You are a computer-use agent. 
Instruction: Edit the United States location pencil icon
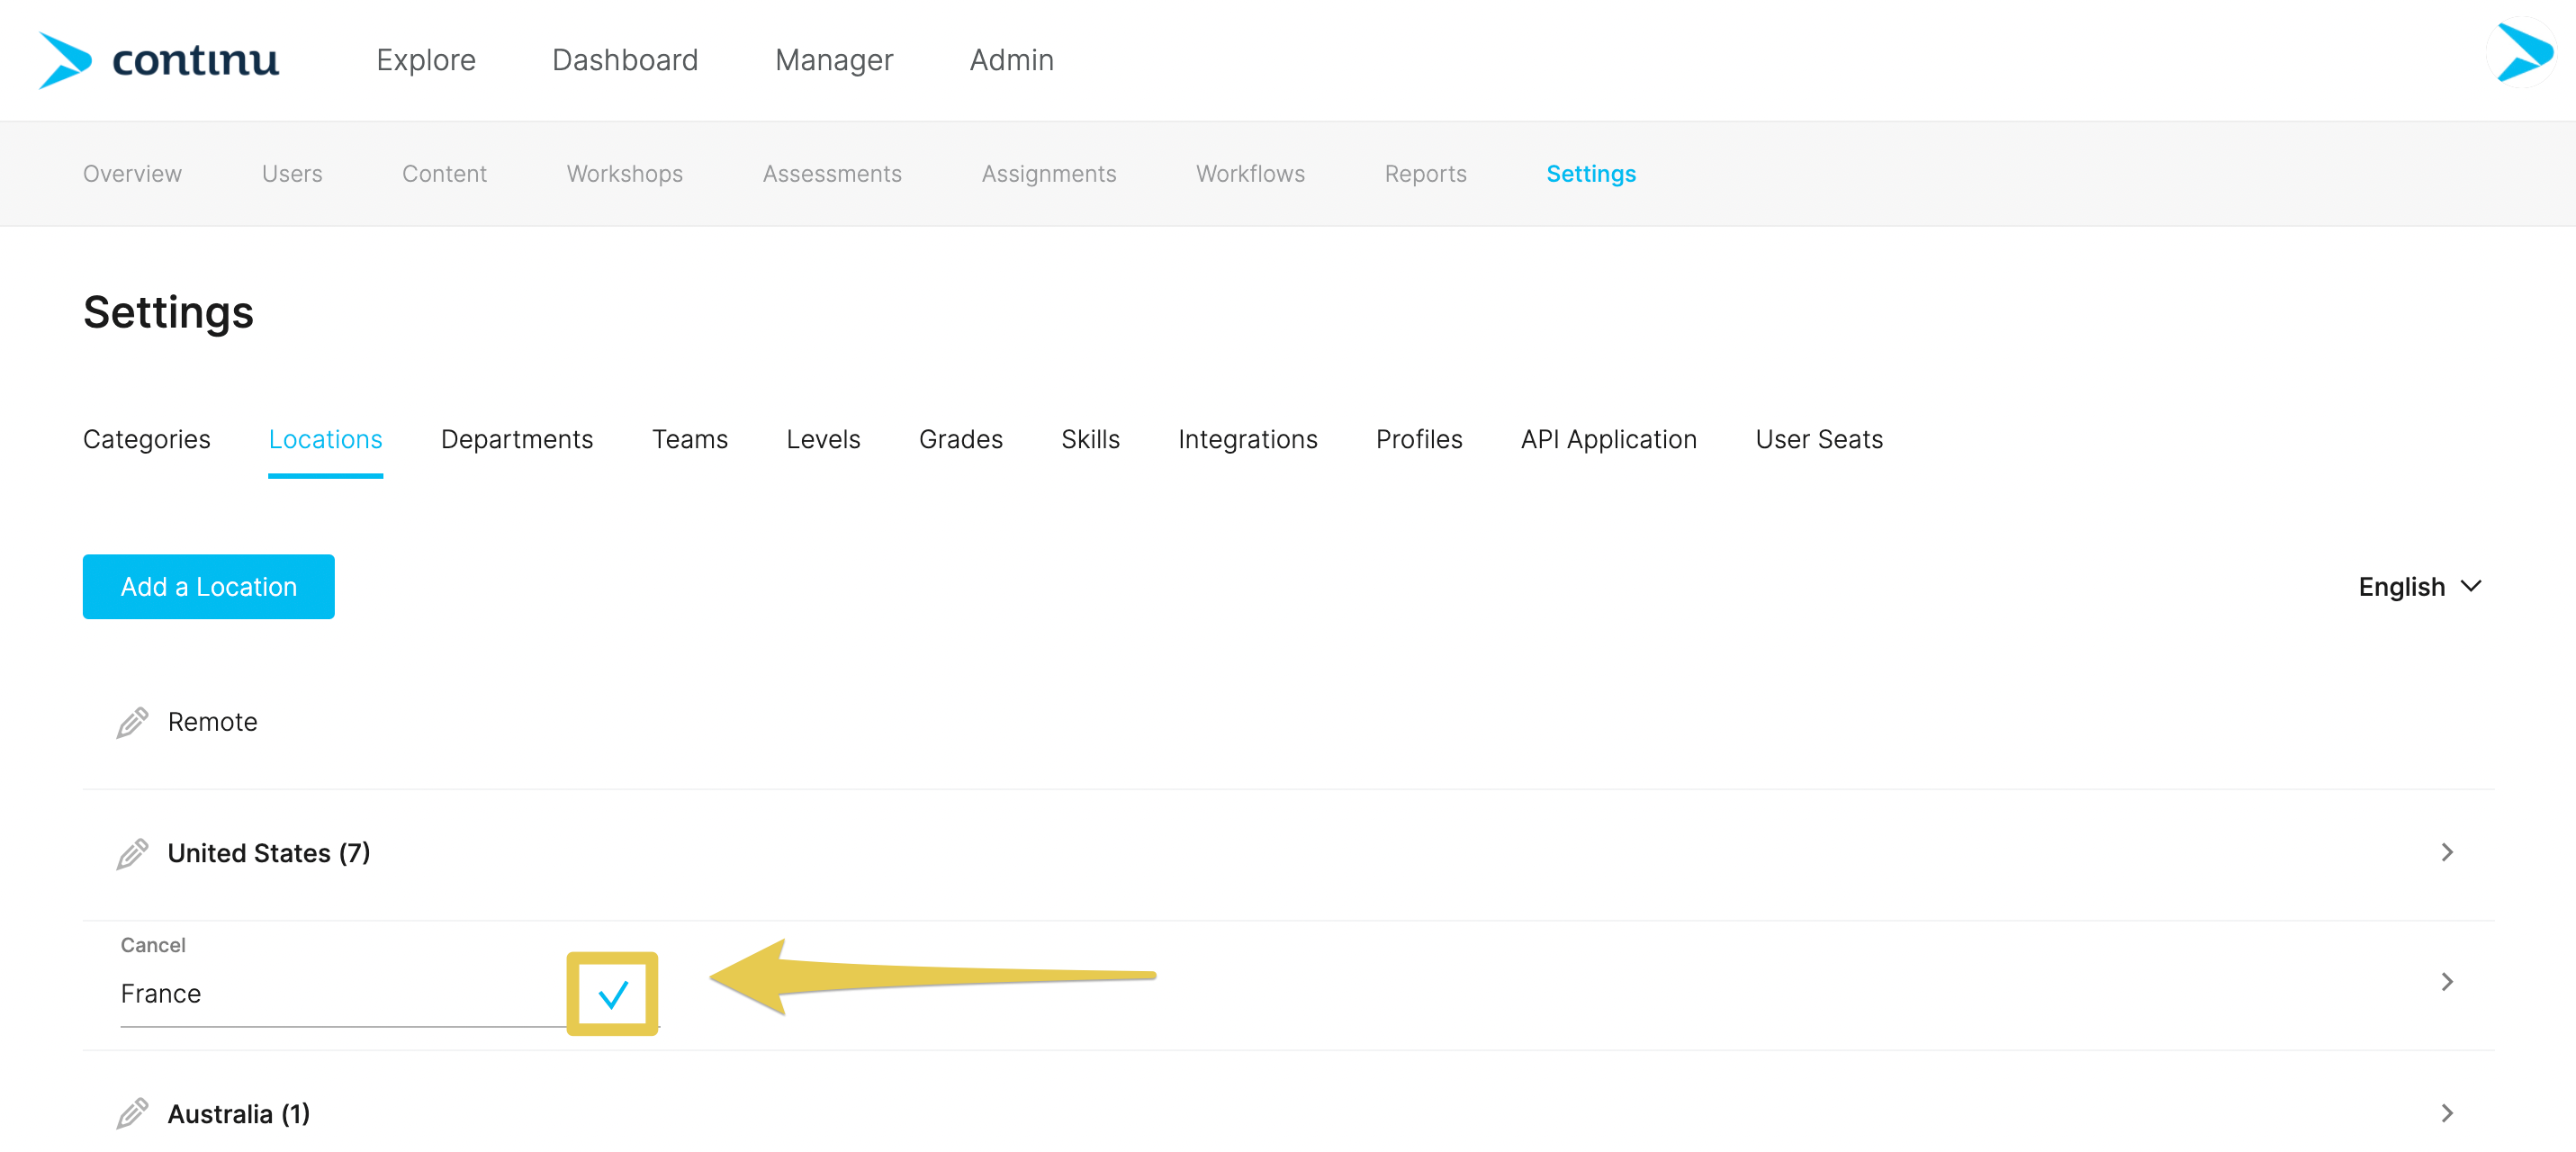(132, 853)
